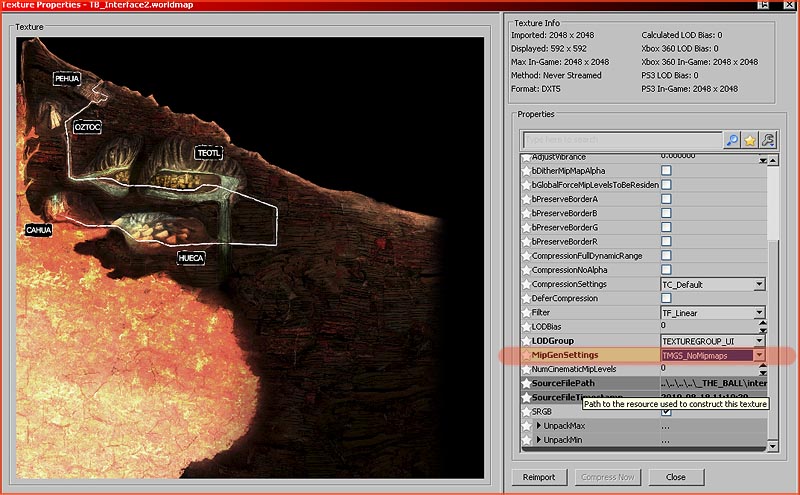Click the 'Method: Never Streamed' text

coord(556,76)
